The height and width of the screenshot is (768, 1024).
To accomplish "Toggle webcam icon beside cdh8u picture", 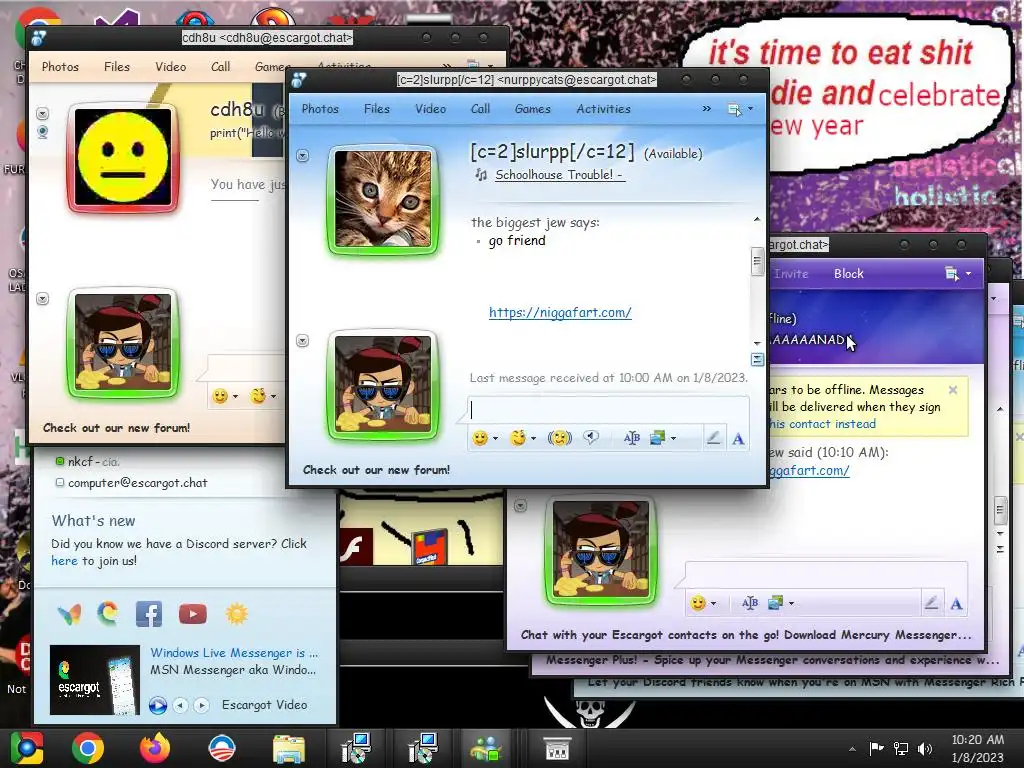I will [x=42, y=132].
